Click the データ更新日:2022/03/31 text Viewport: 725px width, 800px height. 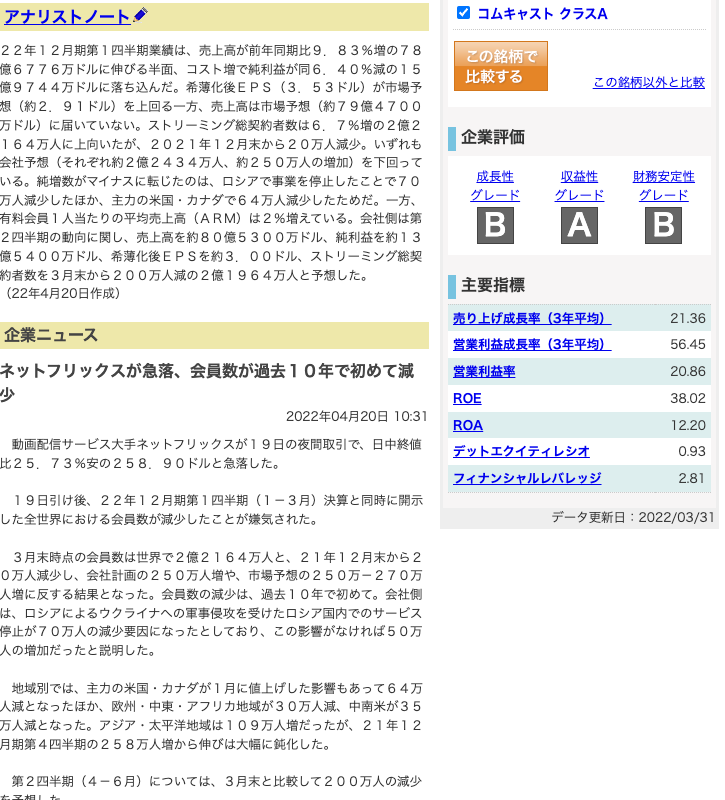pos(633,517)
